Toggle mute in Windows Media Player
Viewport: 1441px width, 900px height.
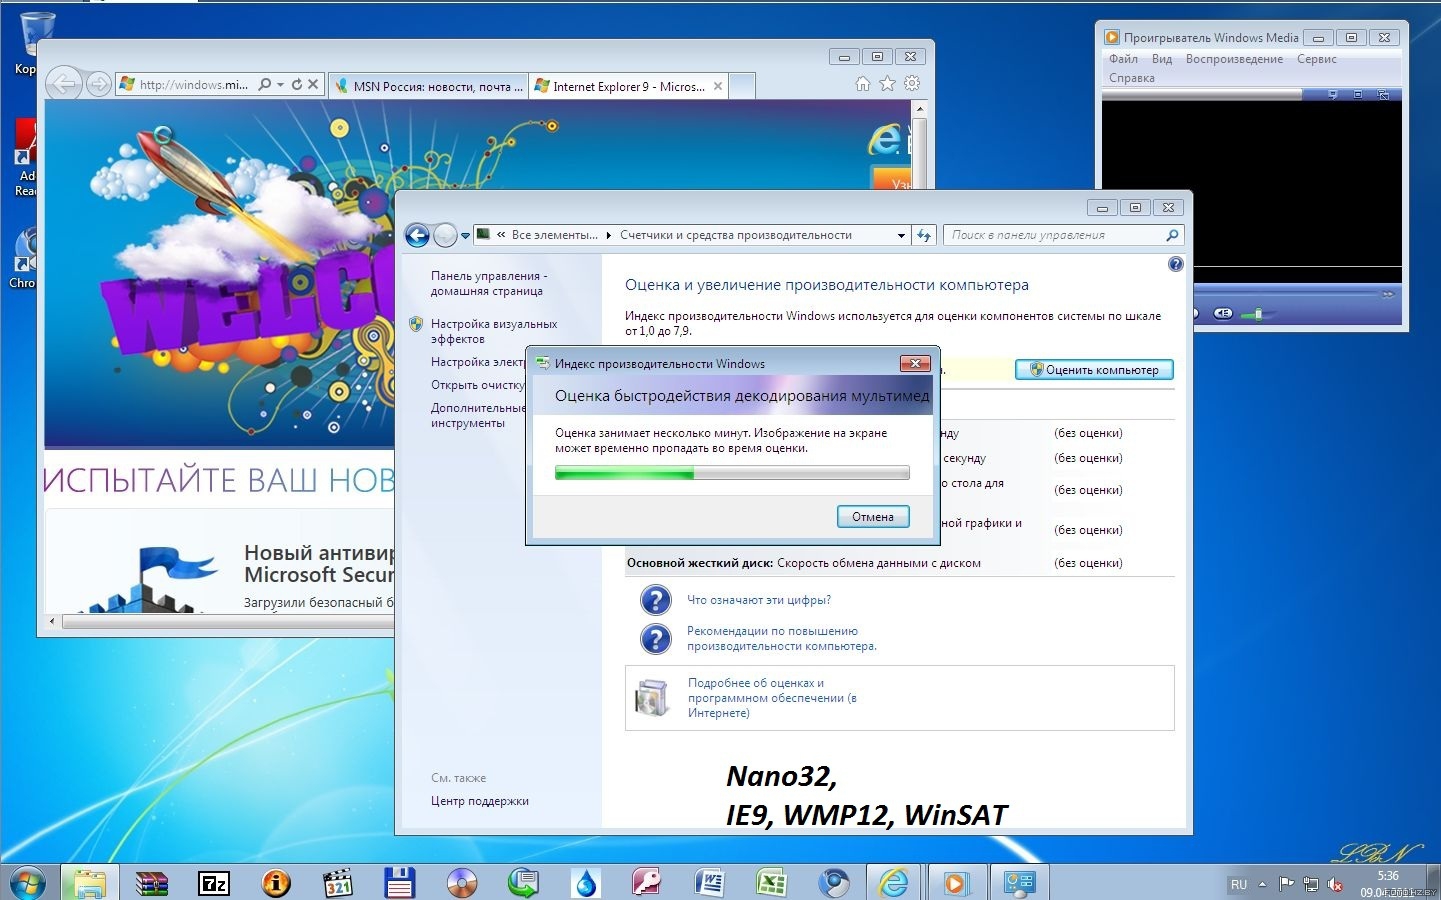(1223, 313)
